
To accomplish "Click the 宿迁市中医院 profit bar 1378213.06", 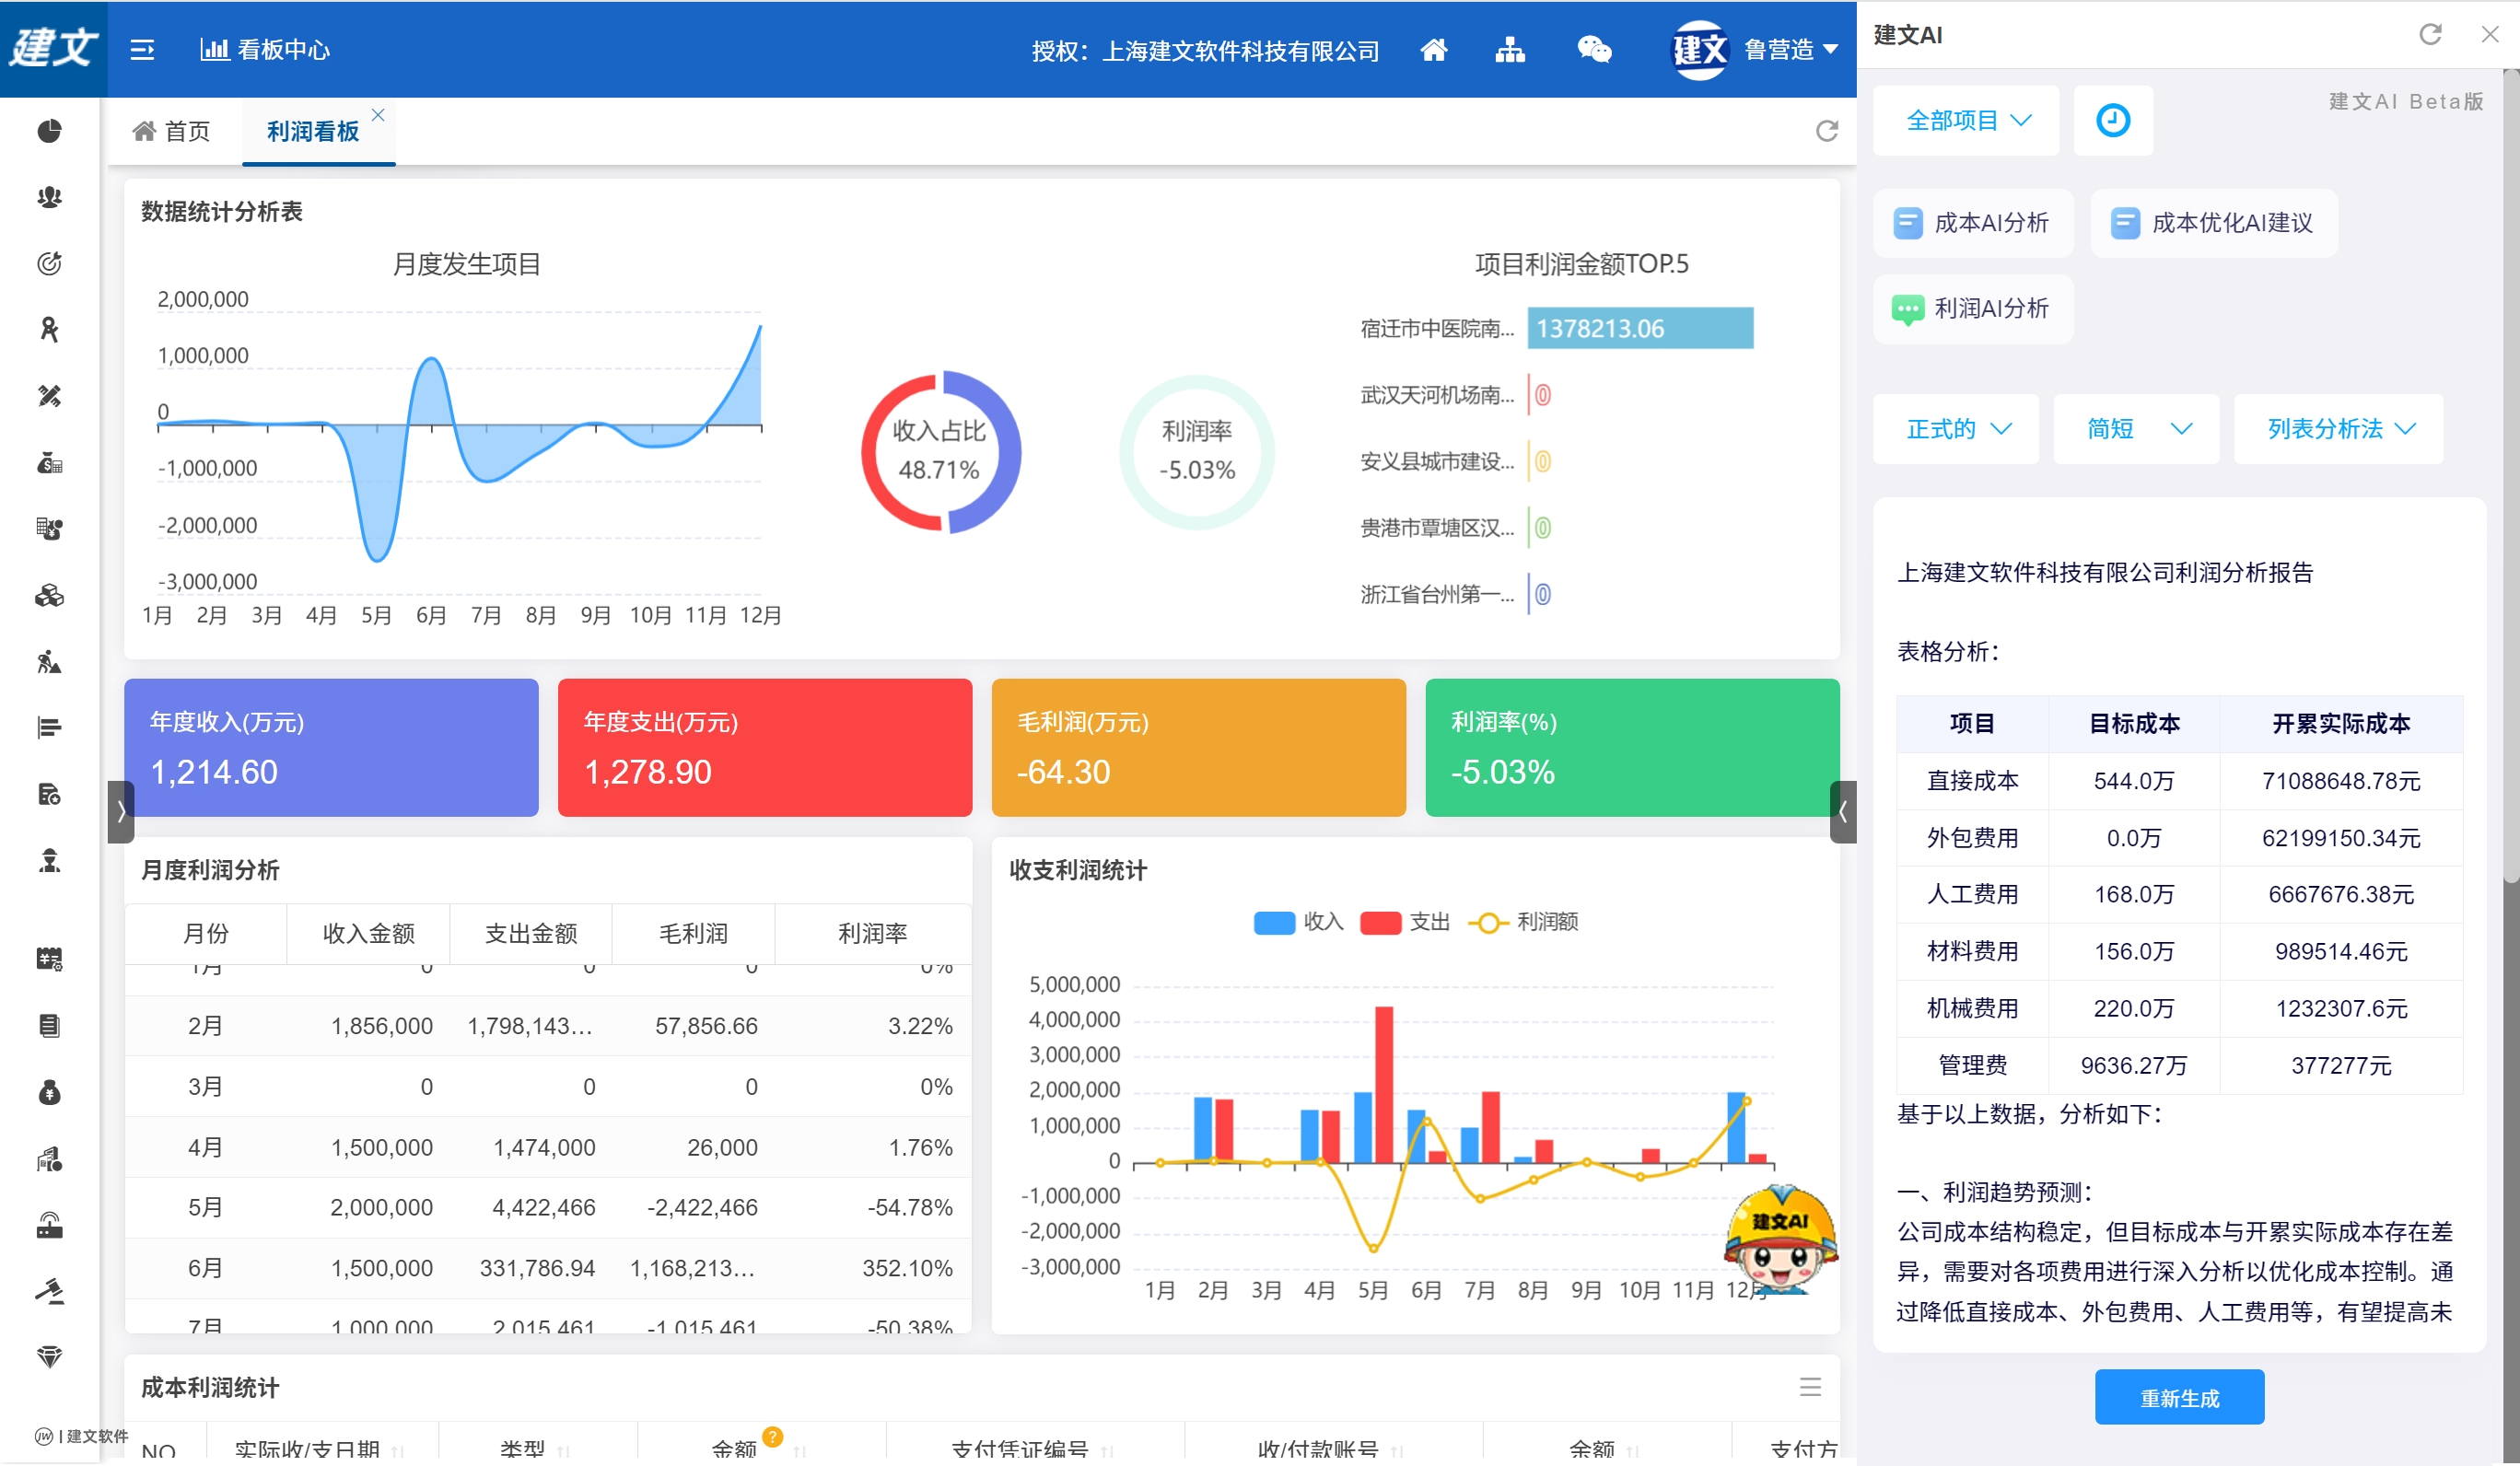I will point(1639,329).
